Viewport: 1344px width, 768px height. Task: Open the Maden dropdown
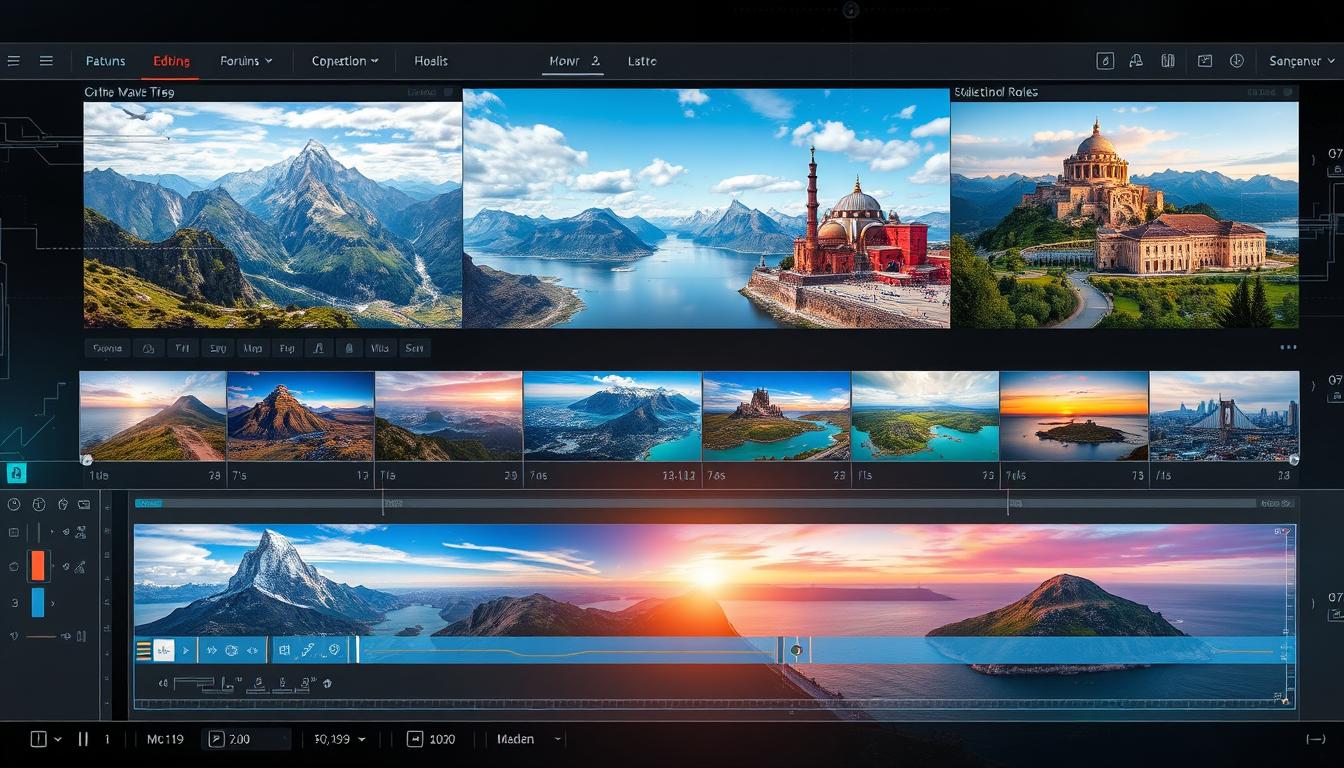click(x=531, y=739)
